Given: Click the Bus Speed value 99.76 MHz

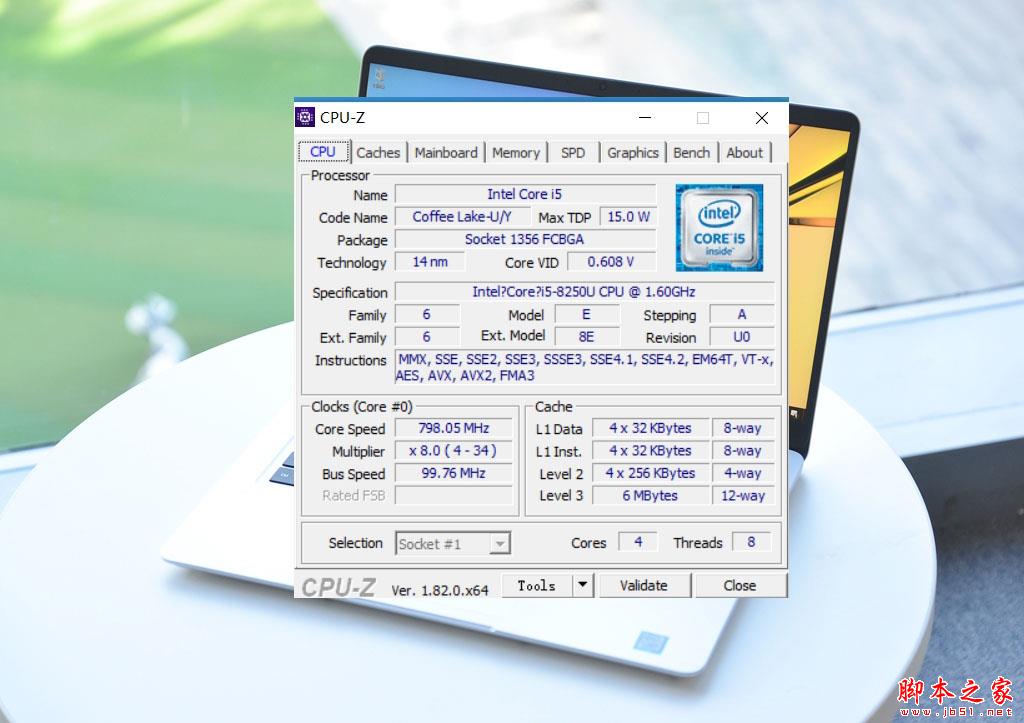Looking at the screenshot, I should point(454,473).
